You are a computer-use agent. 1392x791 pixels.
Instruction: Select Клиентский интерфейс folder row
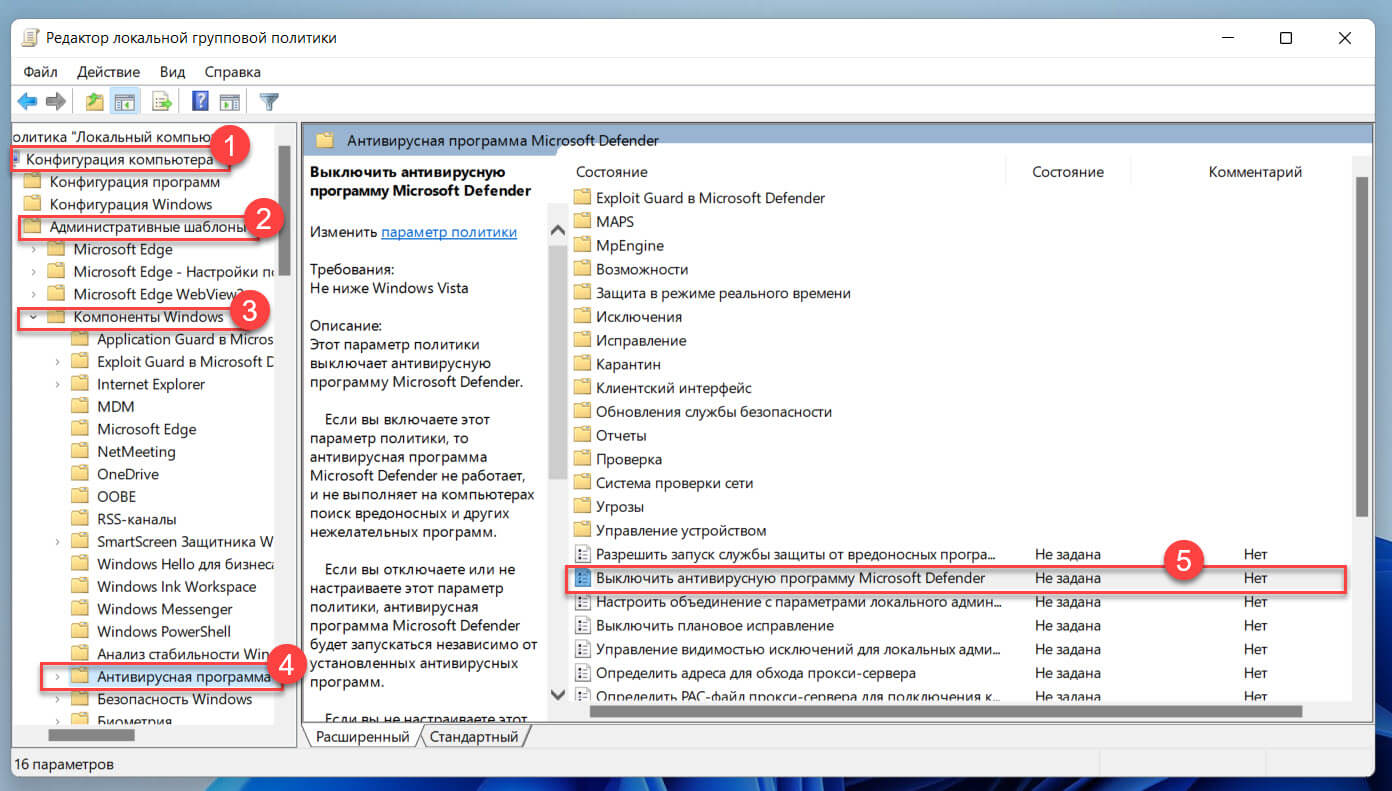pos(673,388)
